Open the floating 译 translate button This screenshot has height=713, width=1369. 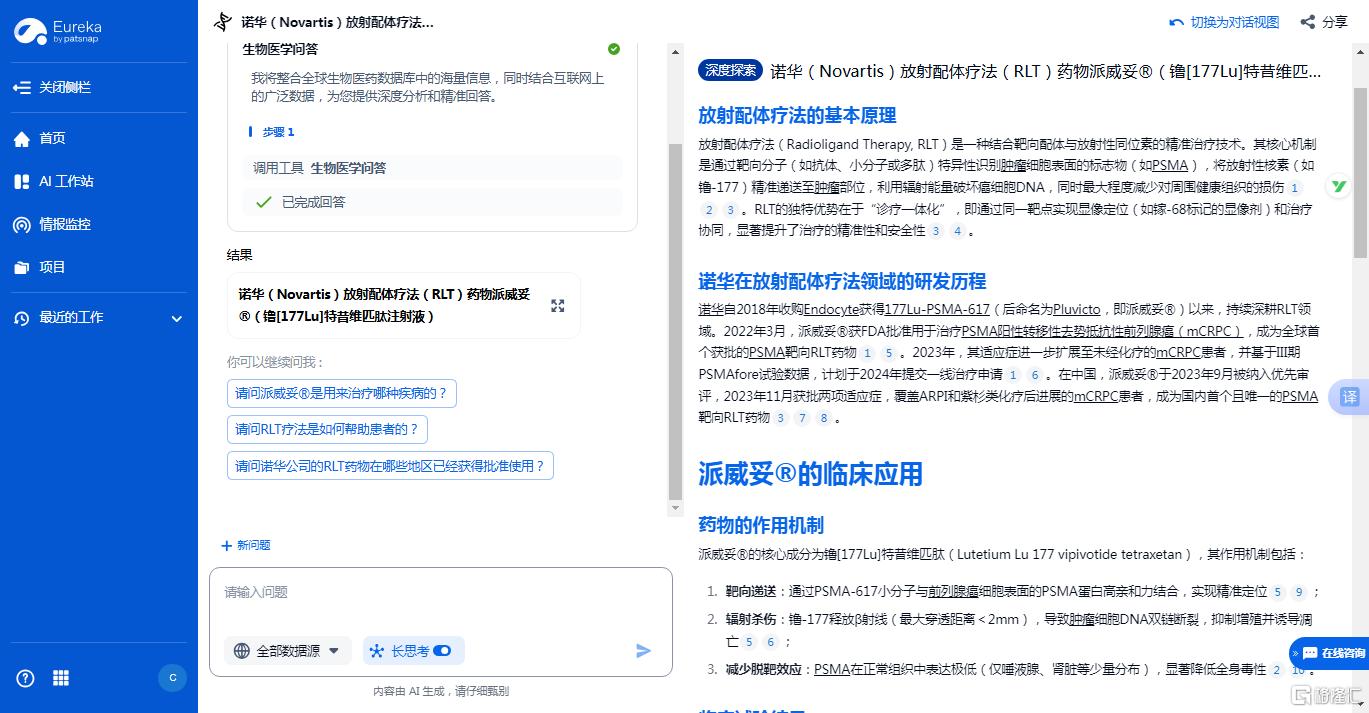pos(1348,397)
